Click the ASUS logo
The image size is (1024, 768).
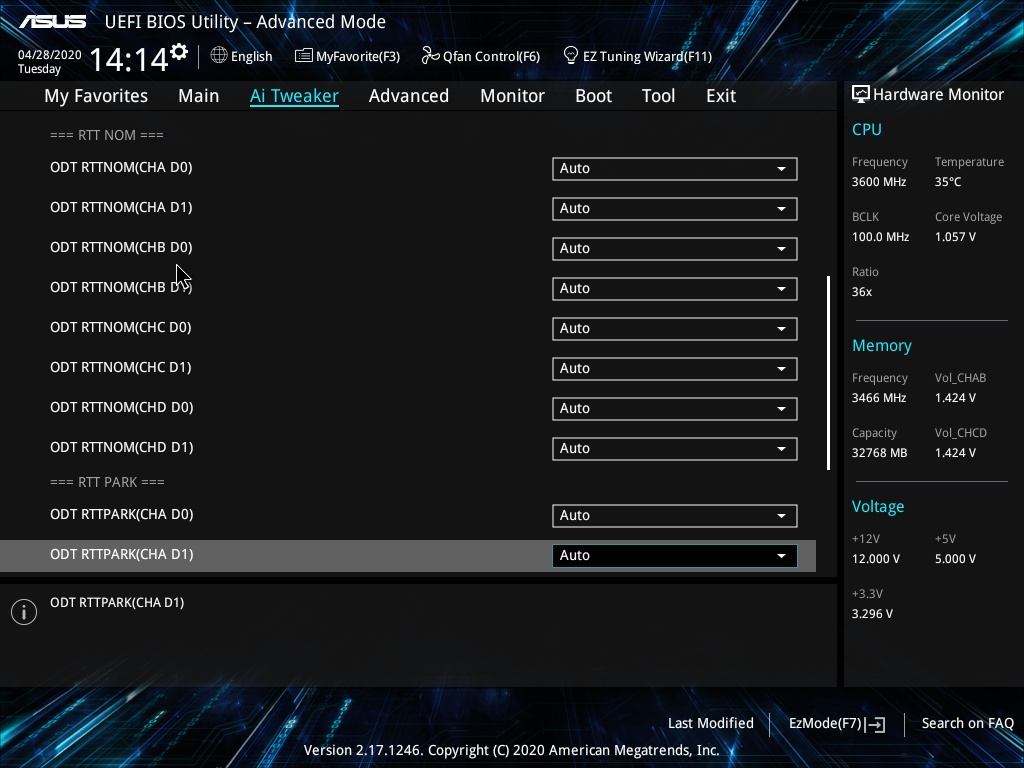click(x=53, y=22)
